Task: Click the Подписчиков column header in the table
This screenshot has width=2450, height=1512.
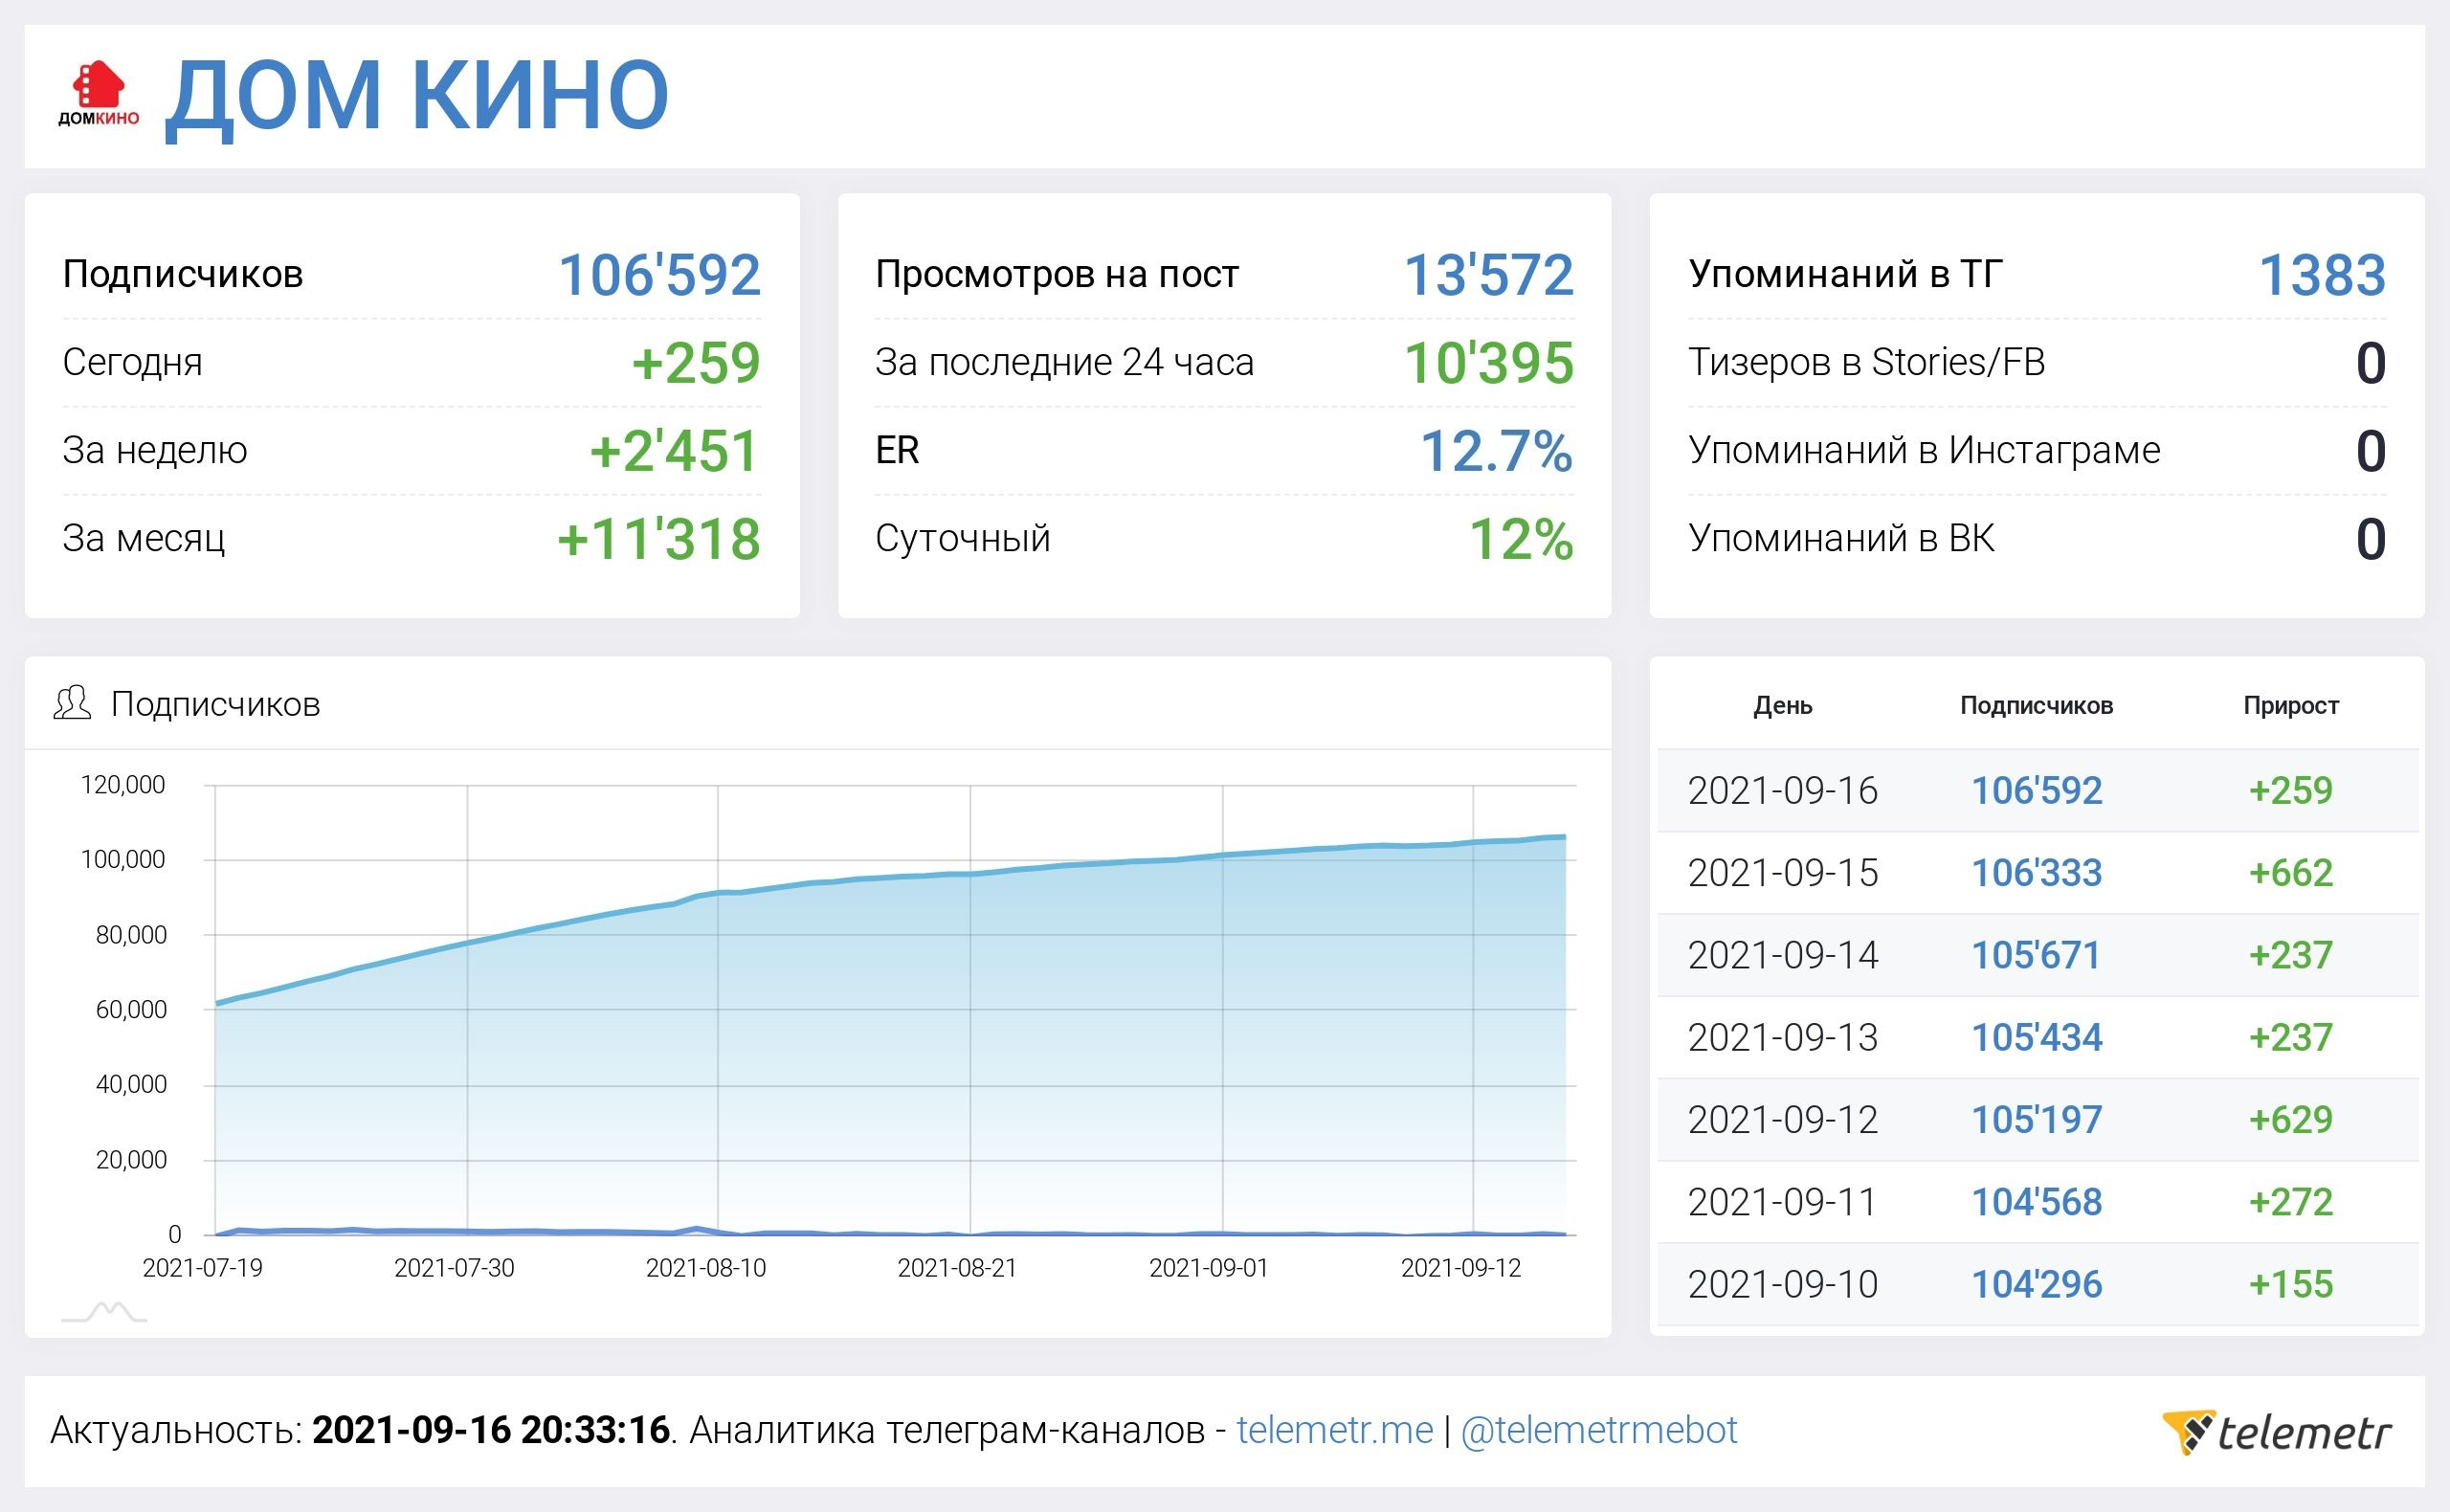Action: (2036, 706)
